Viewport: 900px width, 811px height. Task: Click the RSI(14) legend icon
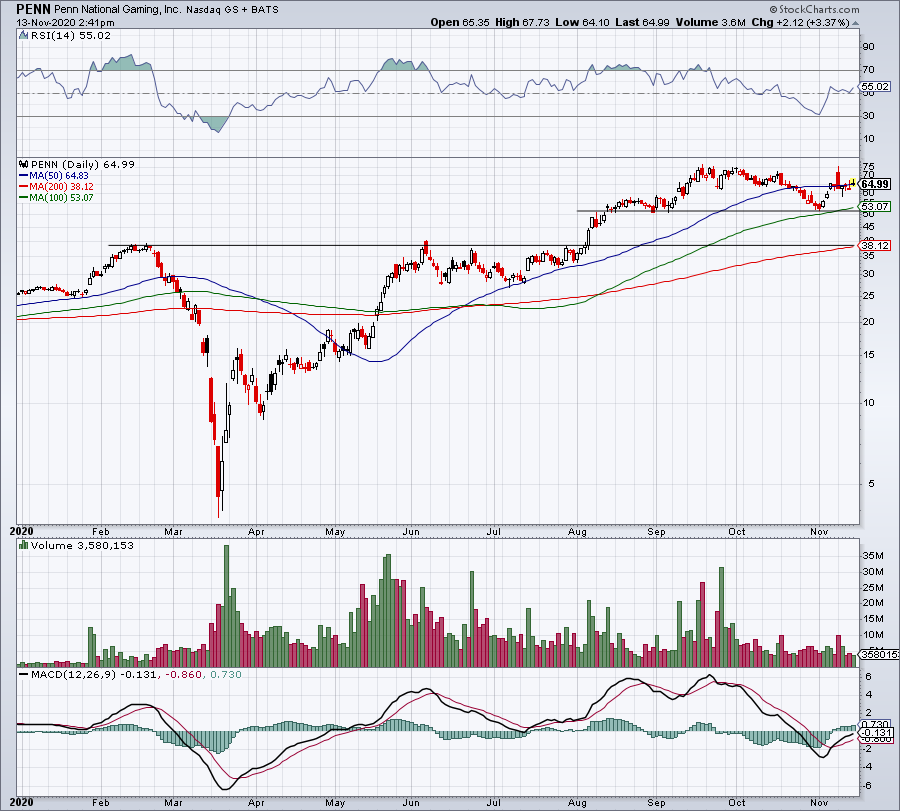pos(24,36)
